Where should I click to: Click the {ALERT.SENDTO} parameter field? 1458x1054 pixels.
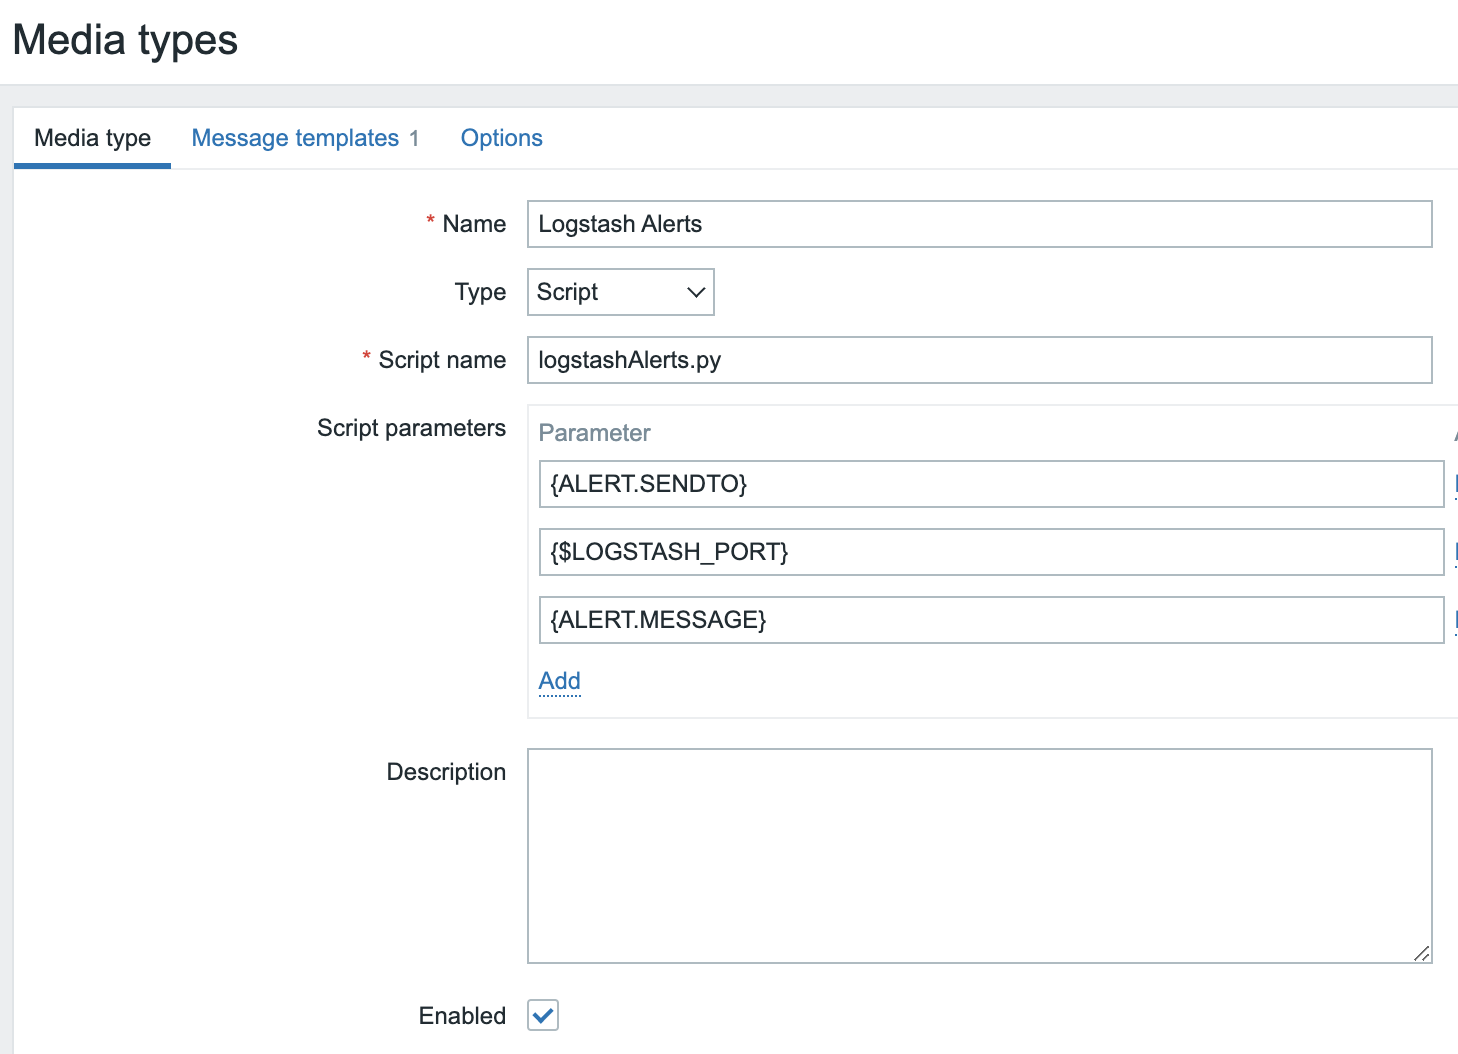point(990,484)
